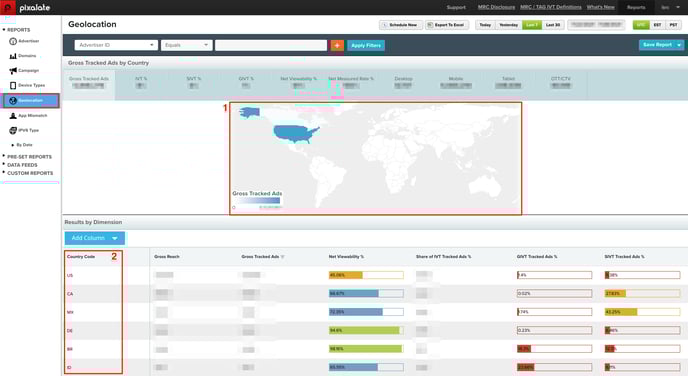This screenshot has width=688, height=376.
Task: Open the Device Types icon
Action: (13, 86)
